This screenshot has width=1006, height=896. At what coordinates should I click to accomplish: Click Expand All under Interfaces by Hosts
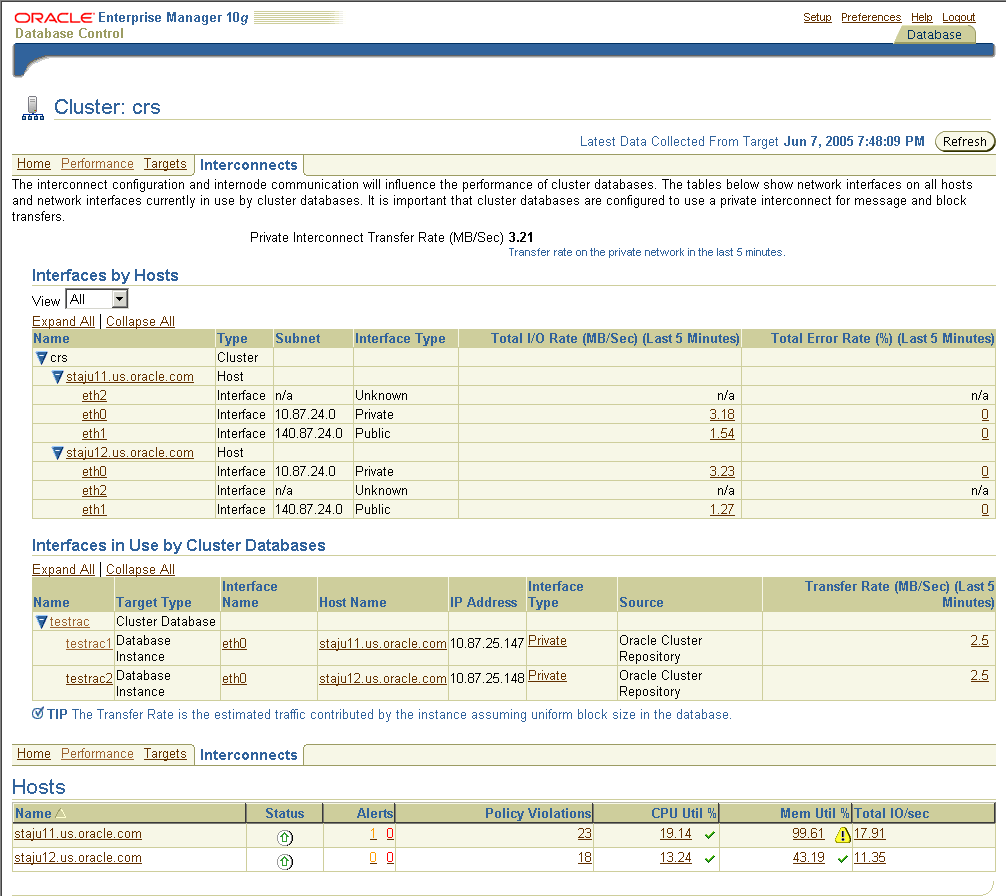(63, 320)
